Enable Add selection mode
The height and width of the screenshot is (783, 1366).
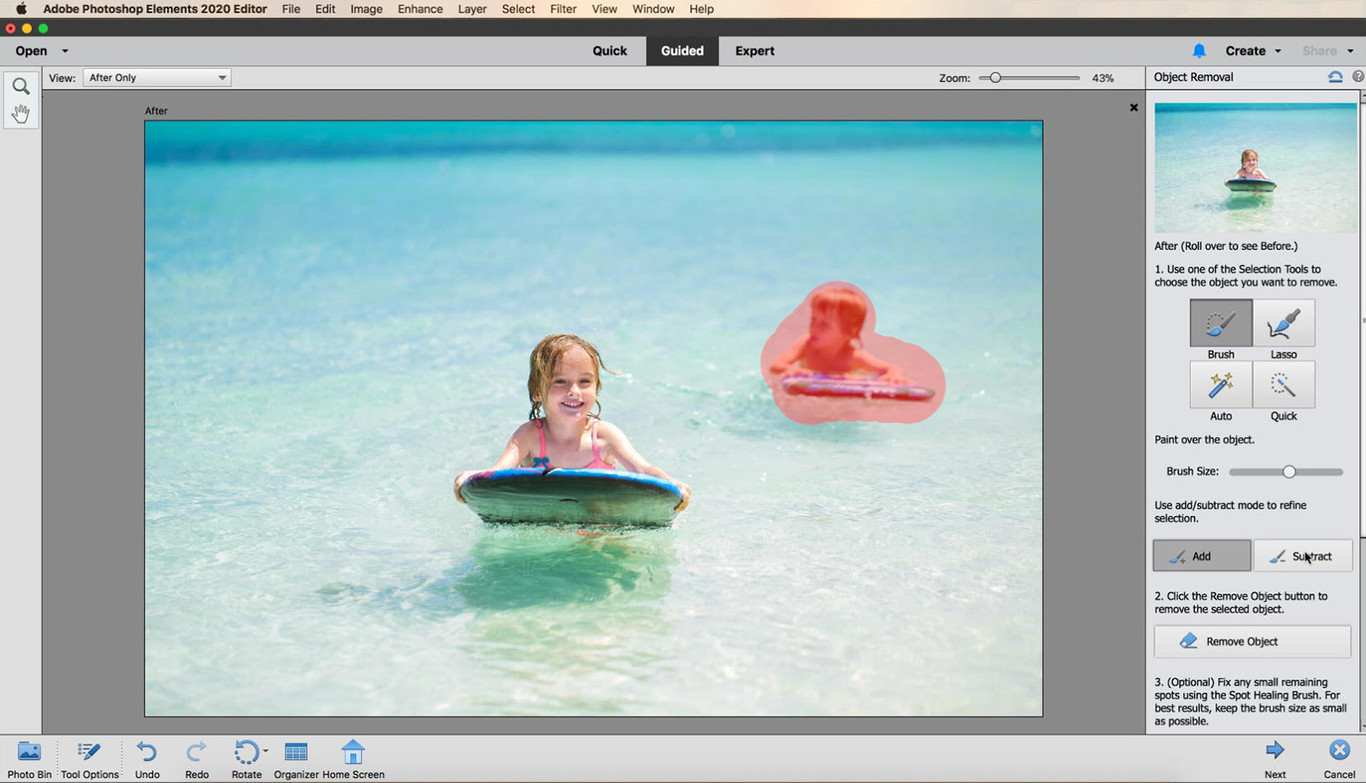point(1201,556)
